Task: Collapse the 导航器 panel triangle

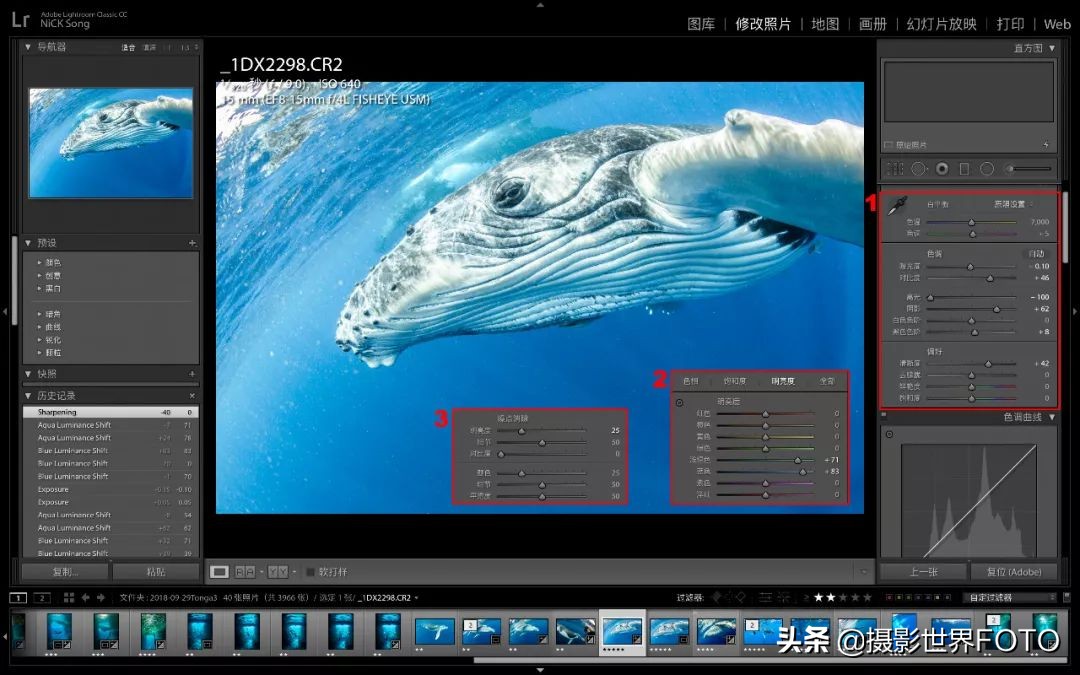Action: (28, 47)
